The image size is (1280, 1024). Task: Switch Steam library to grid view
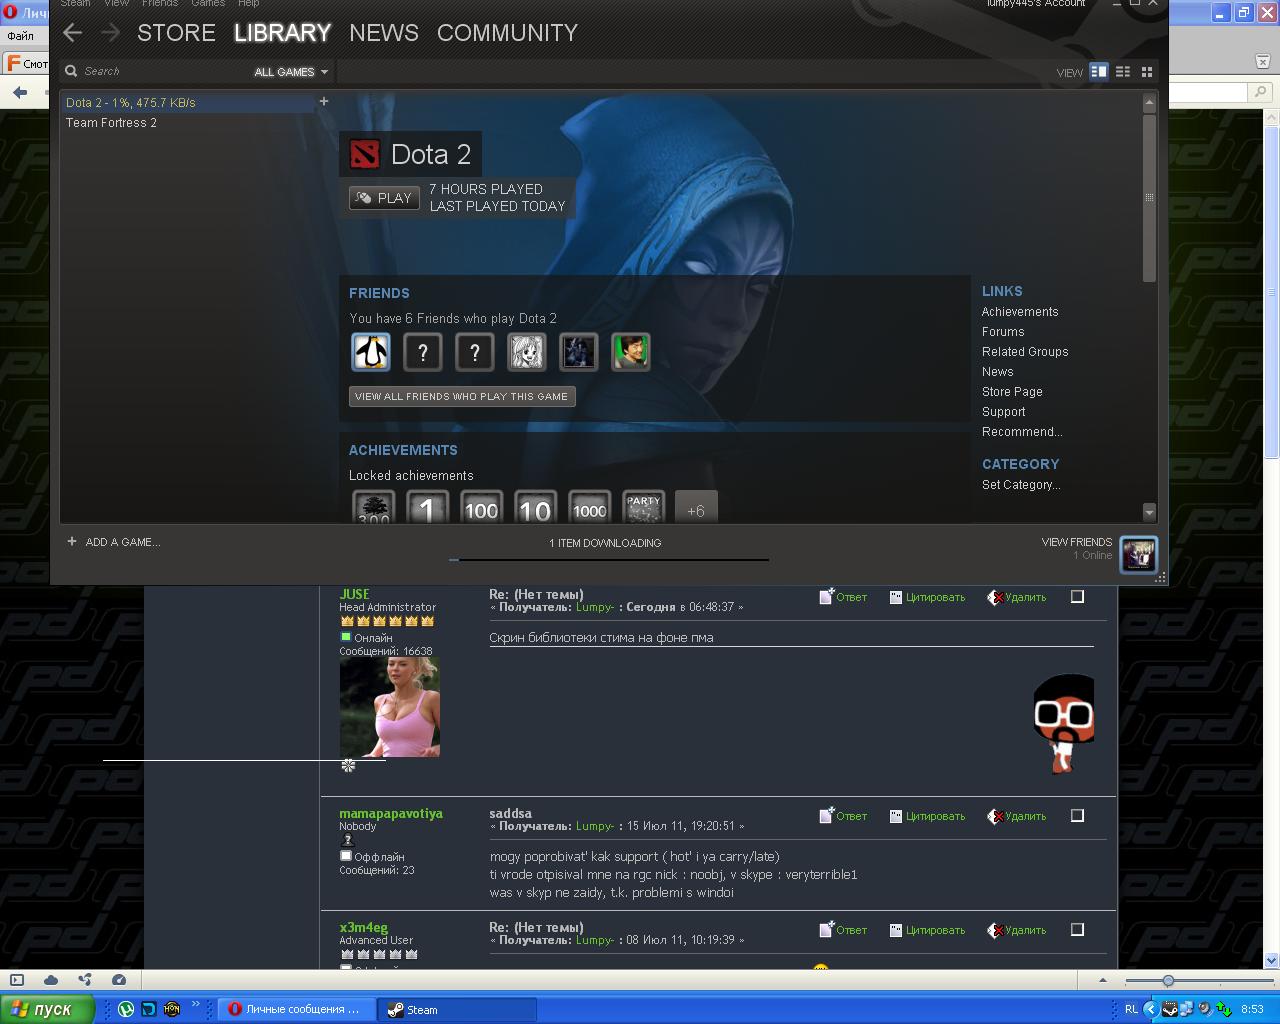pos(1147,71)
